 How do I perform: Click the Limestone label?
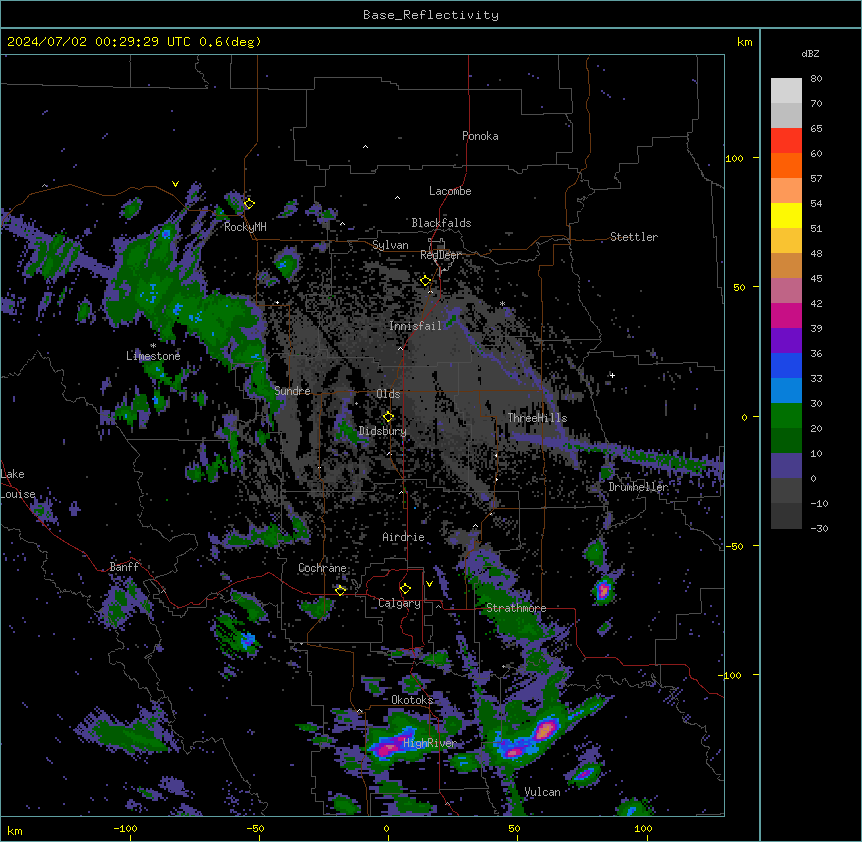tap(153, 356)
